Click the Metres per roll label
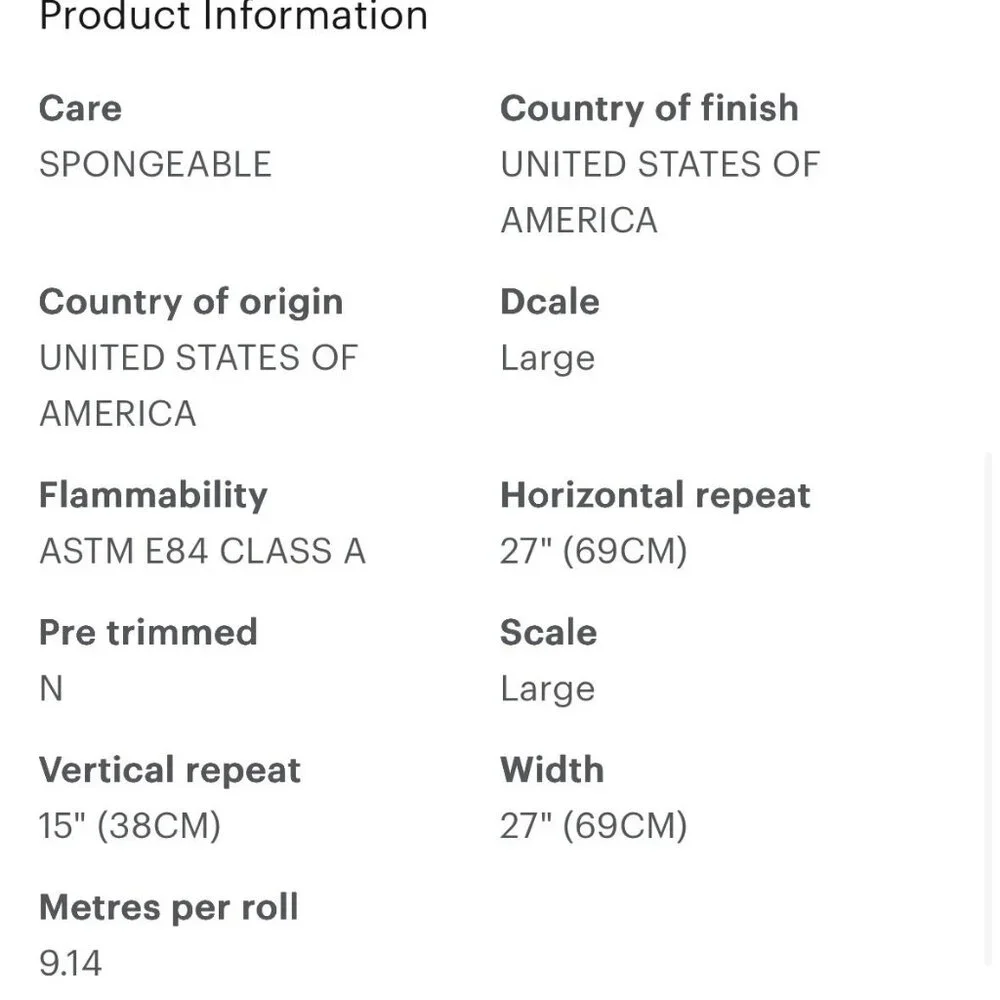 click(x=168, y=908)
